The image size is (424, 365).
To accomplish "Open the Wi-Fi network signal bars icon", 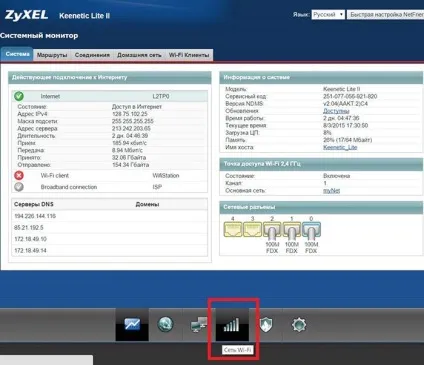I will pos(232,324).
